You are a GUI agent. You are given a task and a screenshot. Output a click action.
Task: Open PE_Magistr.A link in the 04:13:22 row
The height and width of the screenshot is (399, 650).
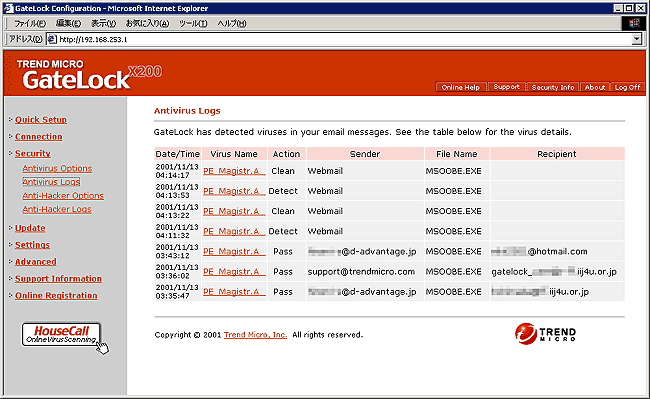pyautogui.click(x=234, y=211)
